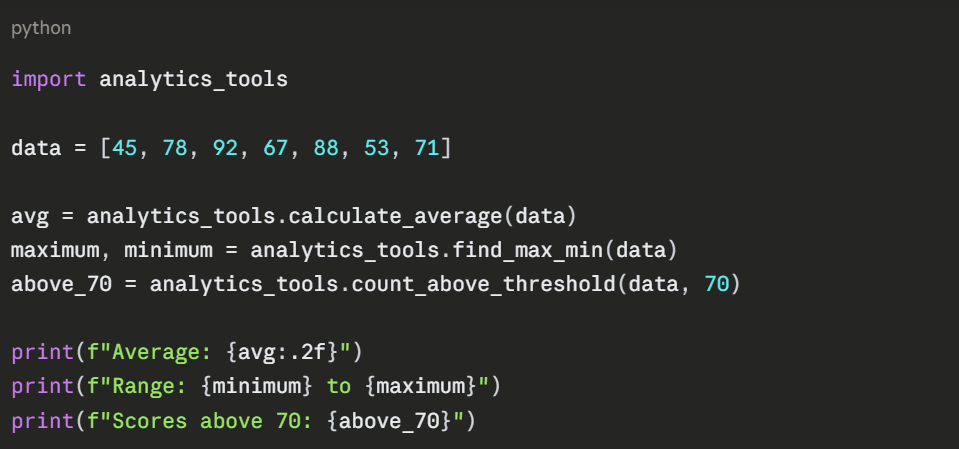Click the maximum variable name
This screenshot has height=449, width=959.
coord(55,250)
